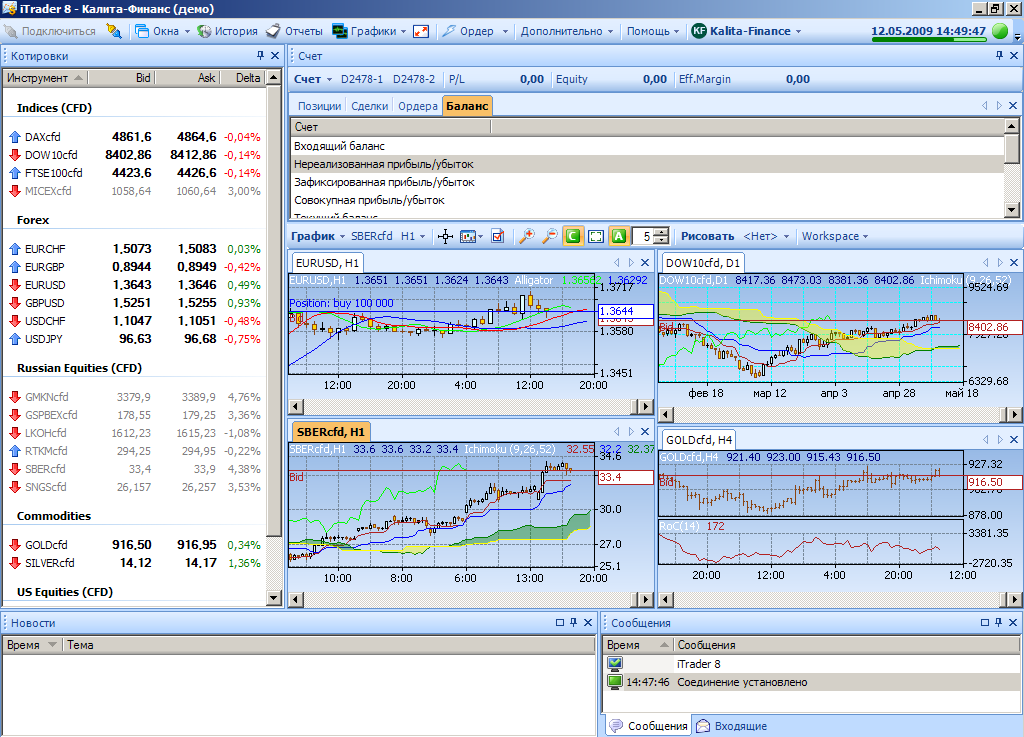The width and height of the screenshot is (1024, 737).
Task: Open История history from toolbar
Action: 228,31
